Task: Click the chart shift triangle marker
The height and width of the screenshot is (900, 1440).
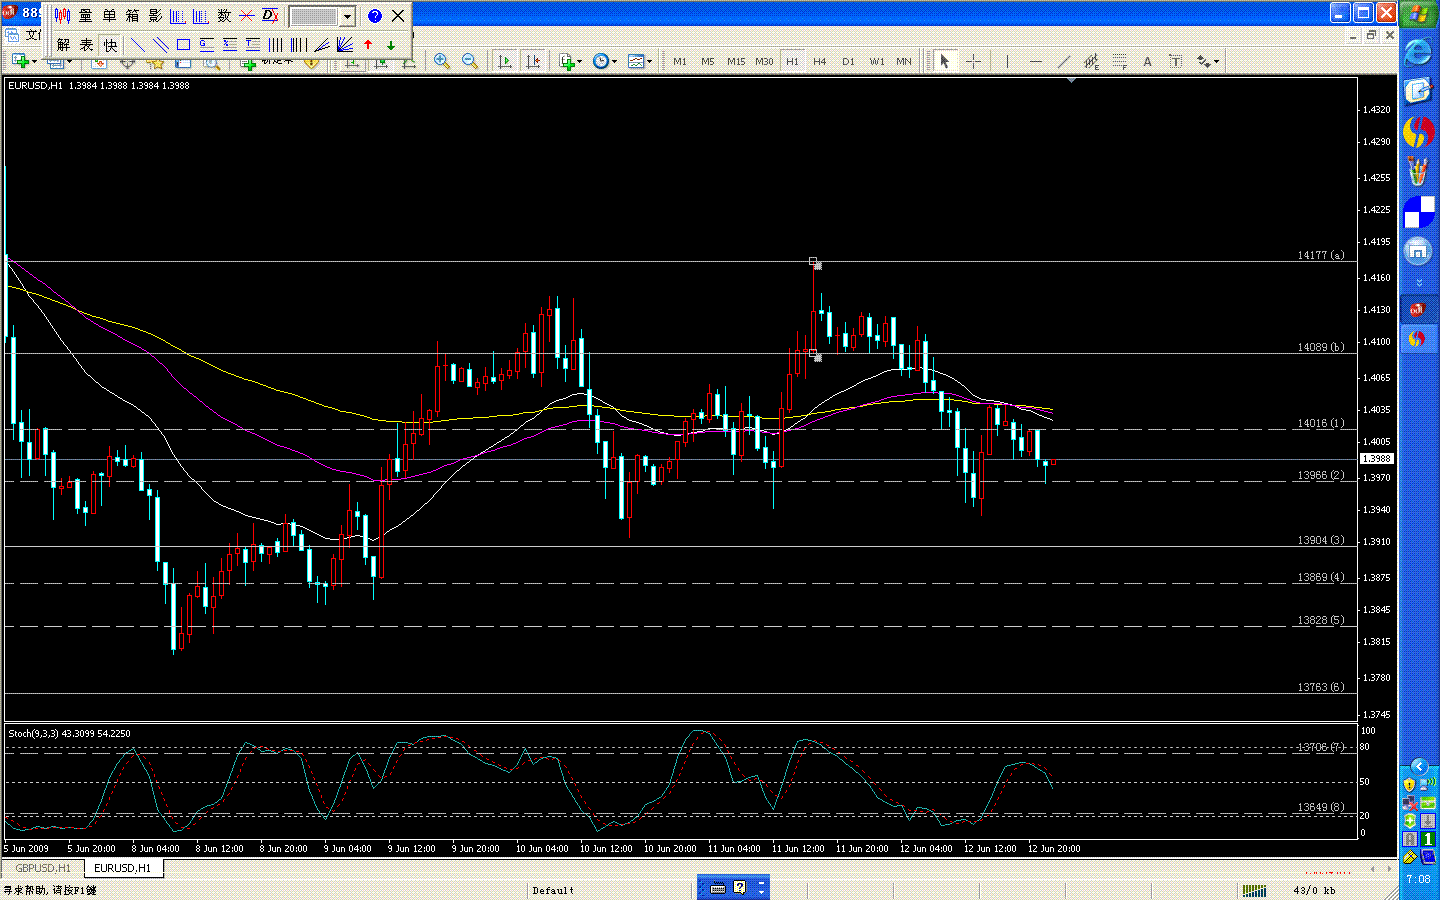Action: [1071, 81]
